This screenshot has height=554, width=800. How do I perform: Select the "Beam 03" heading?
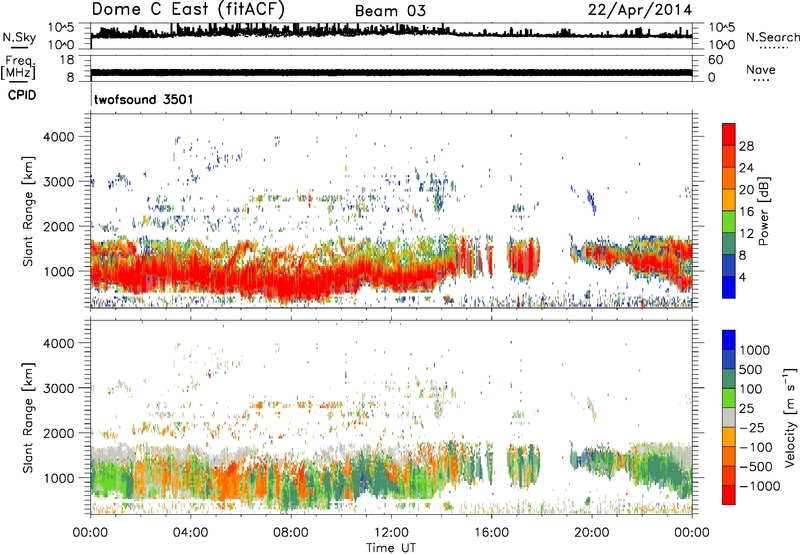coord(390,11)
